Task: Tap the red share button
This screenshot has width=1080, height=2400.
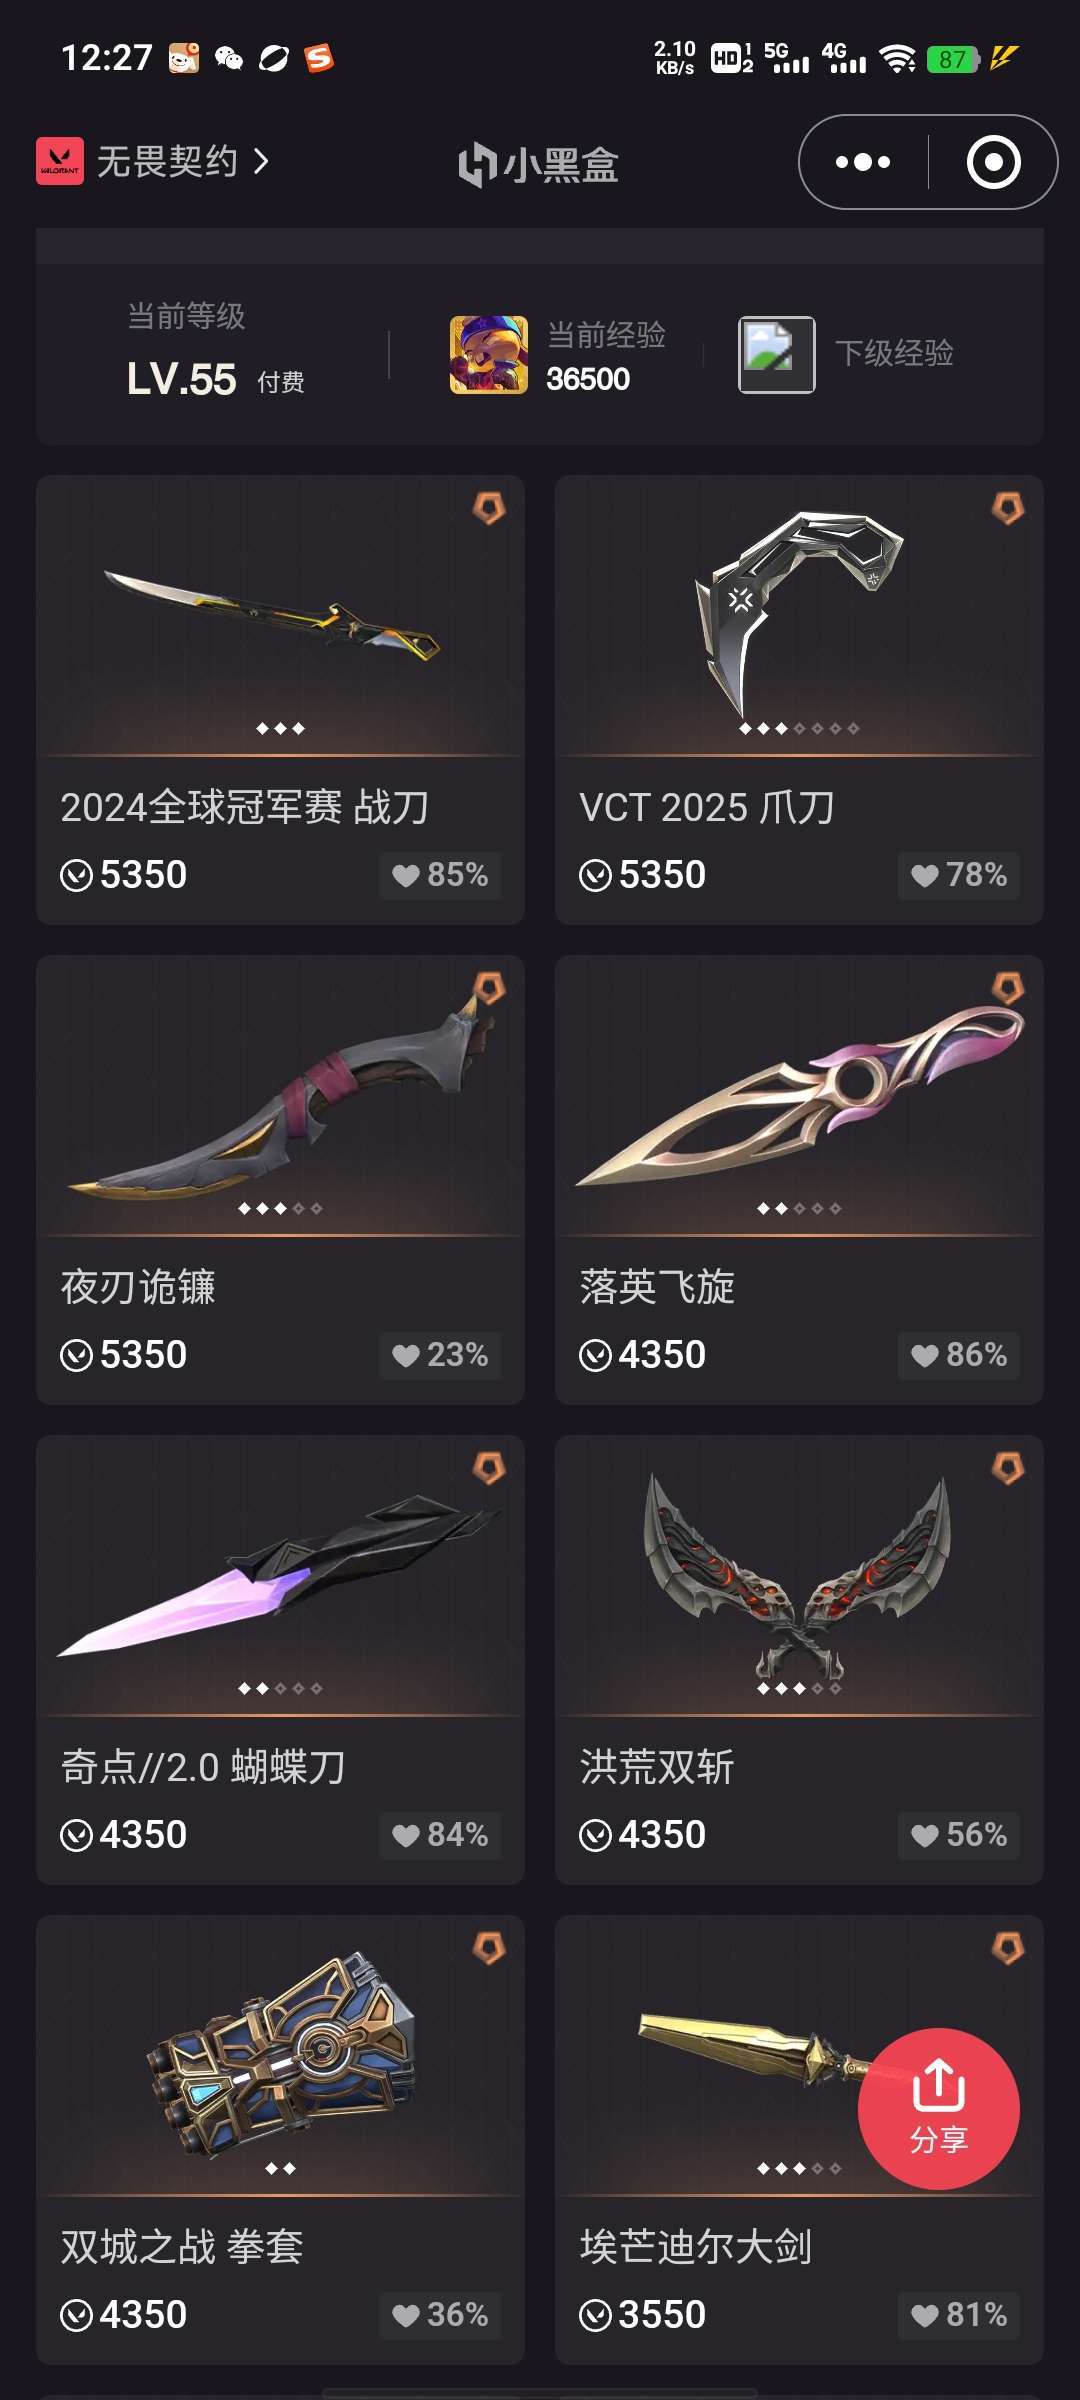Action: pos(938,2108)
